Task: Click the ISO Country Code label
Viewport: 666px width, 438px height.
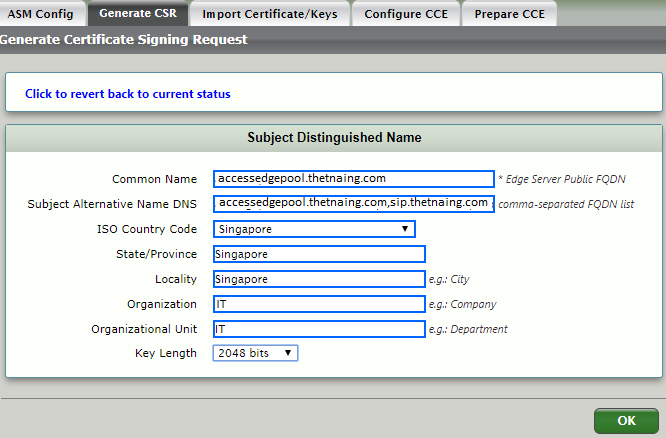Action: [x=147, y=229]
